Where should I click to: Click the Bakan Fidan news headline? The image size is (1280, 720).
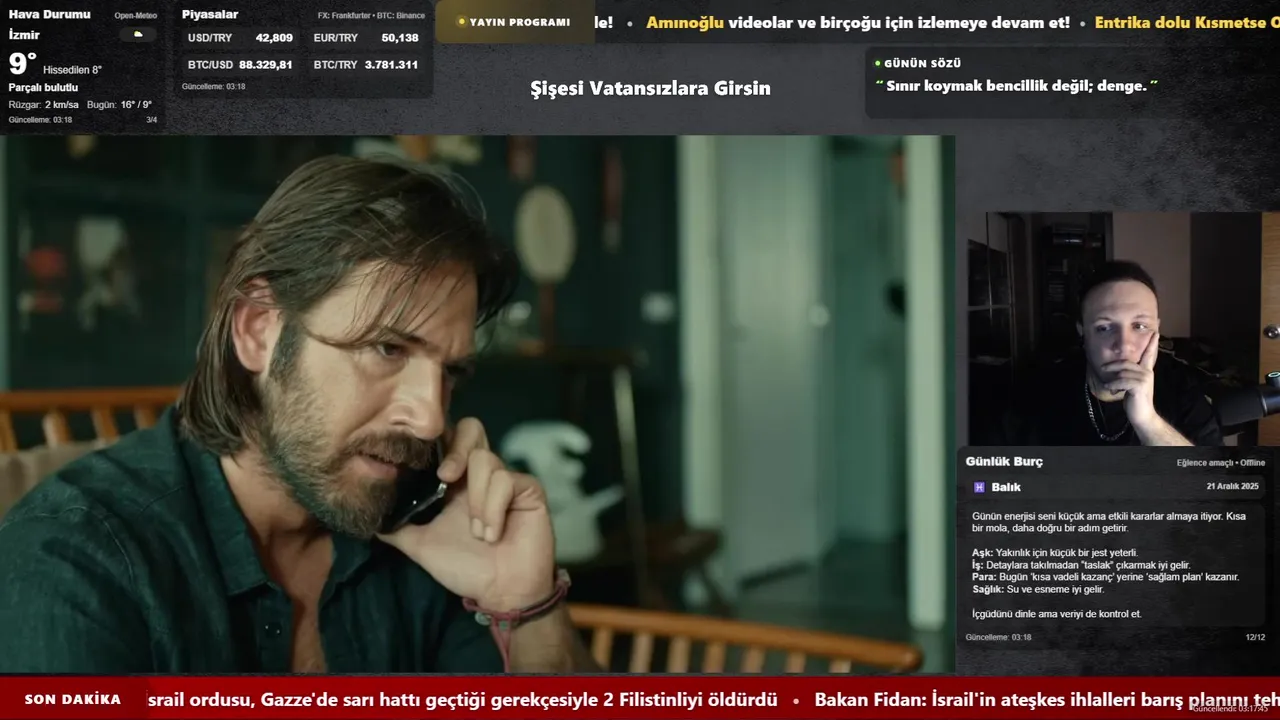[x=1047, y=699]
